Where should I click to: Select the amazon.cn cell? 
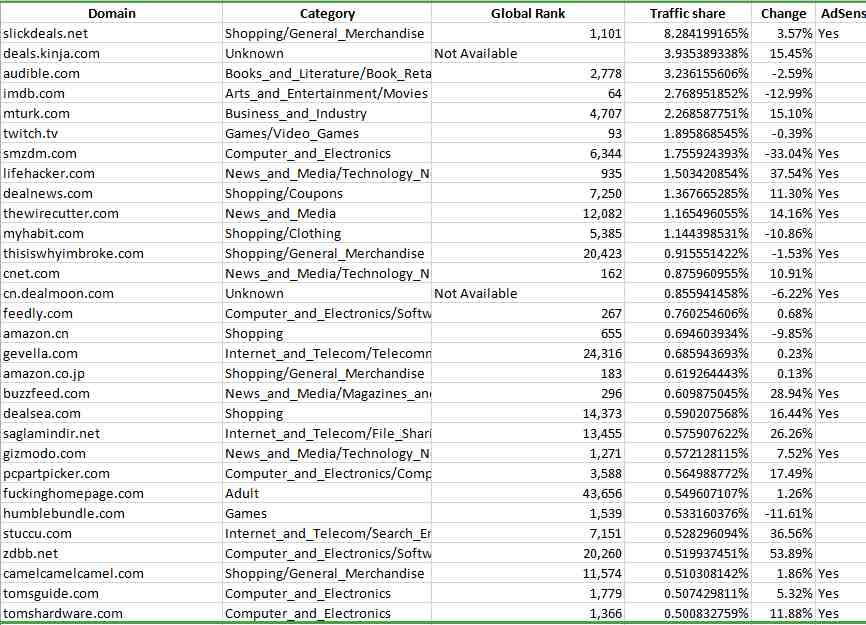click(111, 333)
